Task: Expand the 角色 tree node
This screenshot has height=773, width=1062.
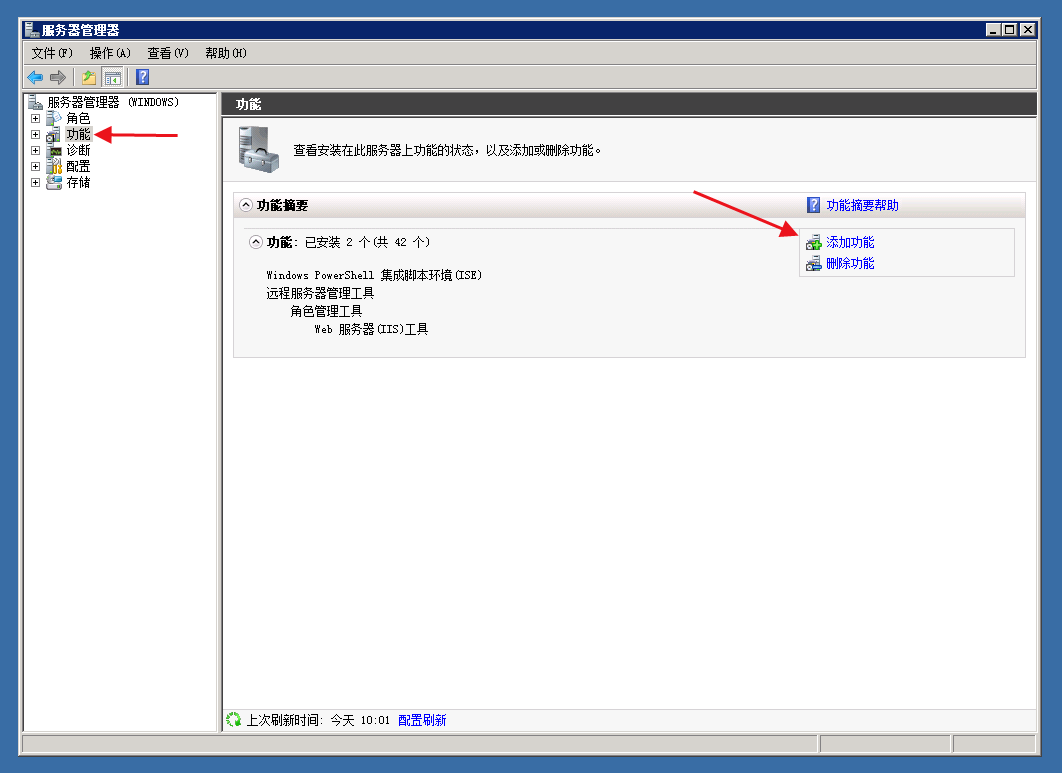Action: [36, 118]
